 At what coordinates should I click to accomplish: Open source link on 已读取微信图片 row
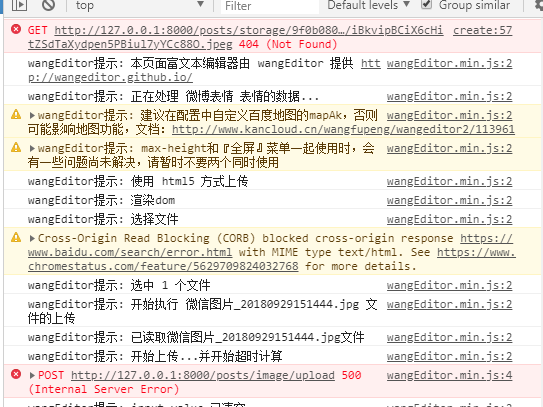point(449,337)
